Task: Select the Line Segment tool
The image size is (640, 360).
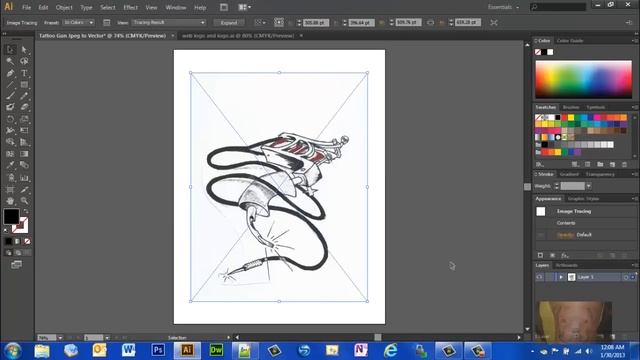Action: pos(10,84)
